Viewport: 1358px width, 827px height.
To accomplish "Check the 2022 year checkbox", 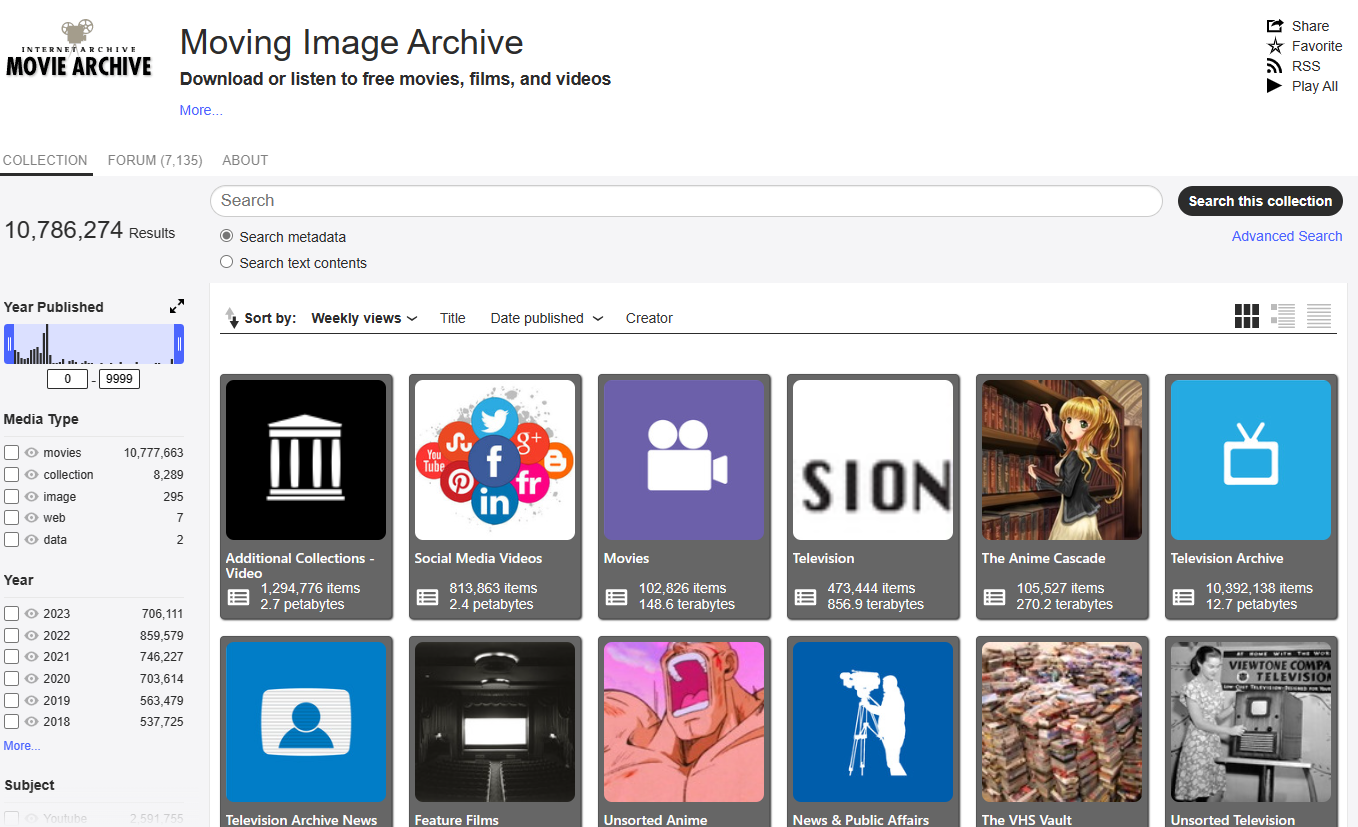I will (x=12, y=636).
